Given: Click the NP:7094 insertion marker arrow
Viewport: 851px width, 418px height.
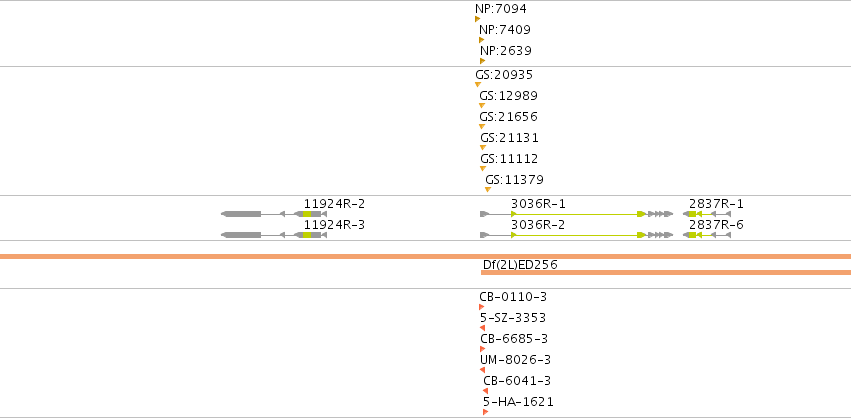Looking at the screenshot, I should (478, 19).
